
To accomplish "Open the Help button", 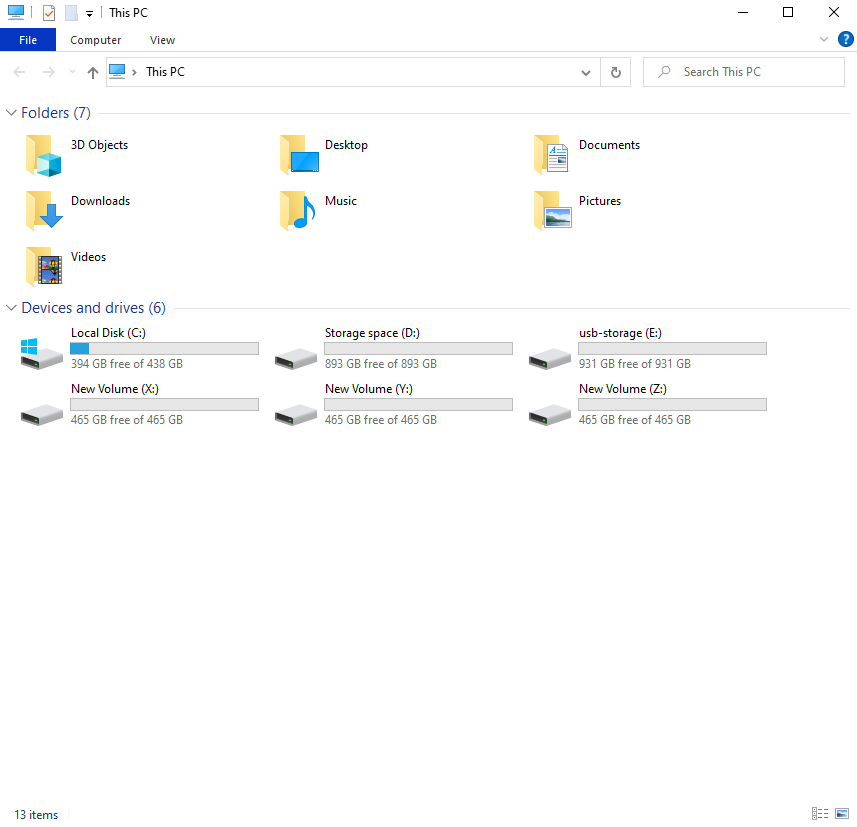I will click(845, 39).
